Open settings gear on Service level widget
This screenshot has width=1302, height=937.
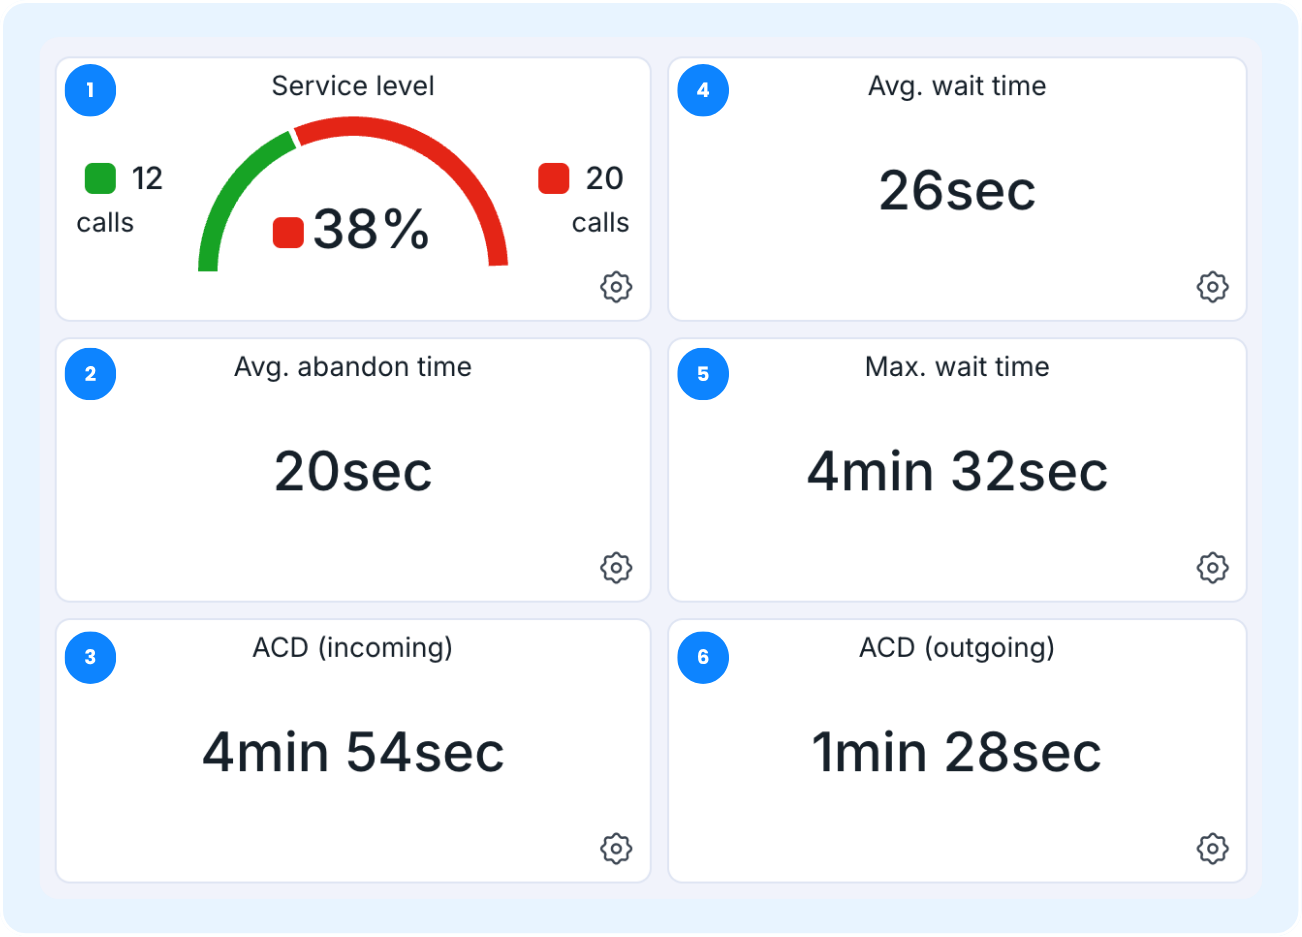(616, 287)
